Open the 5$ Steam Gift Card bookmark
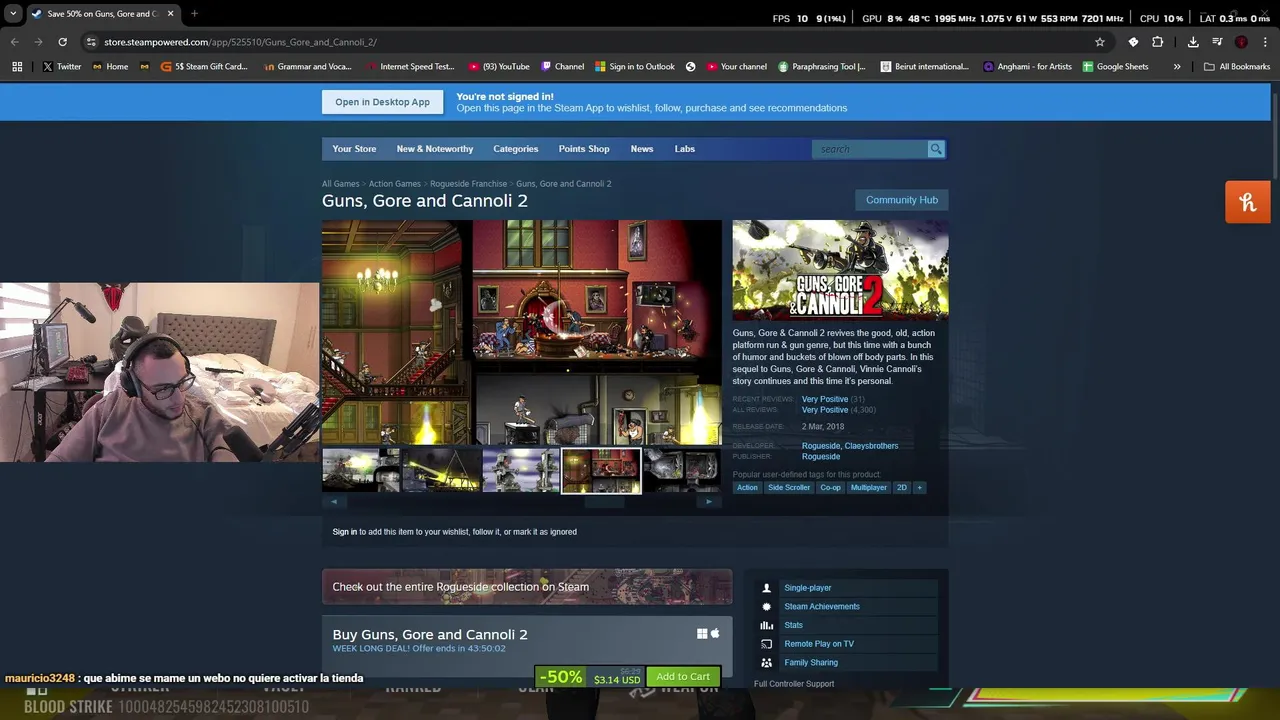The height and width of the screenshot is (720, 1280). click(x=204, y=67)
